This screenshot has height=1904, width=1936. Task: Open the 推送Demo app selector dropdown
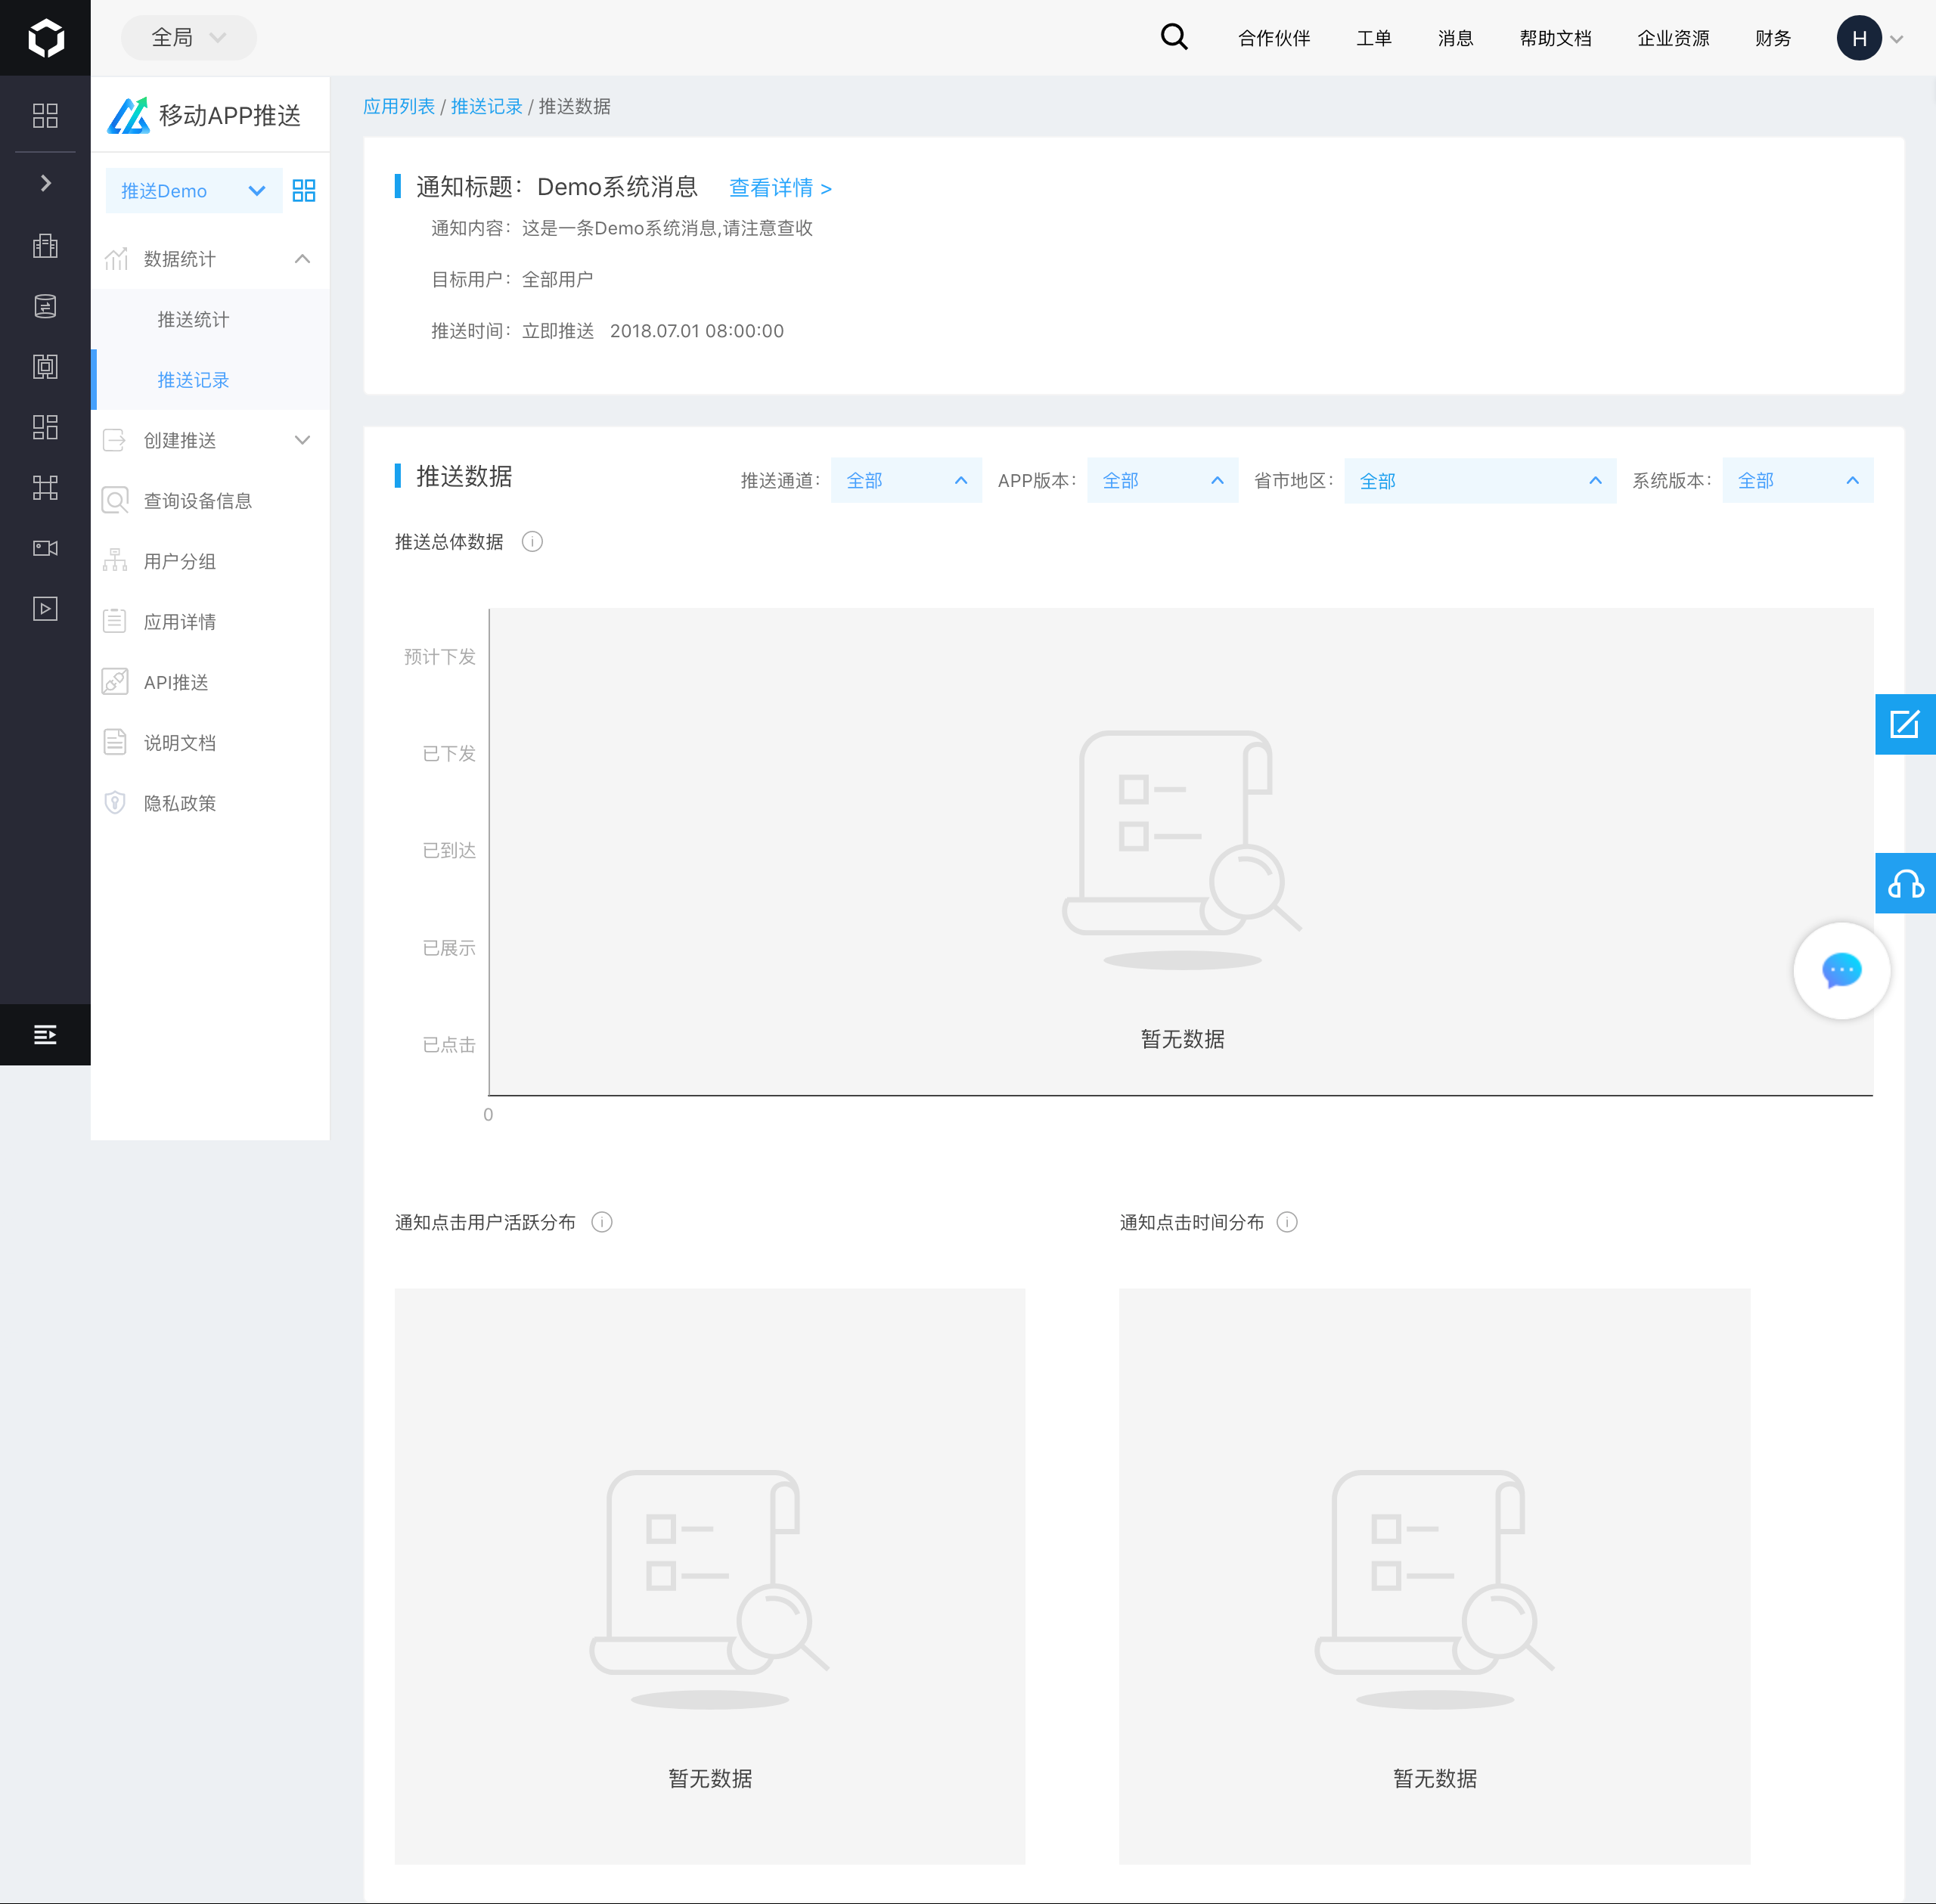(x=193, y=191)
